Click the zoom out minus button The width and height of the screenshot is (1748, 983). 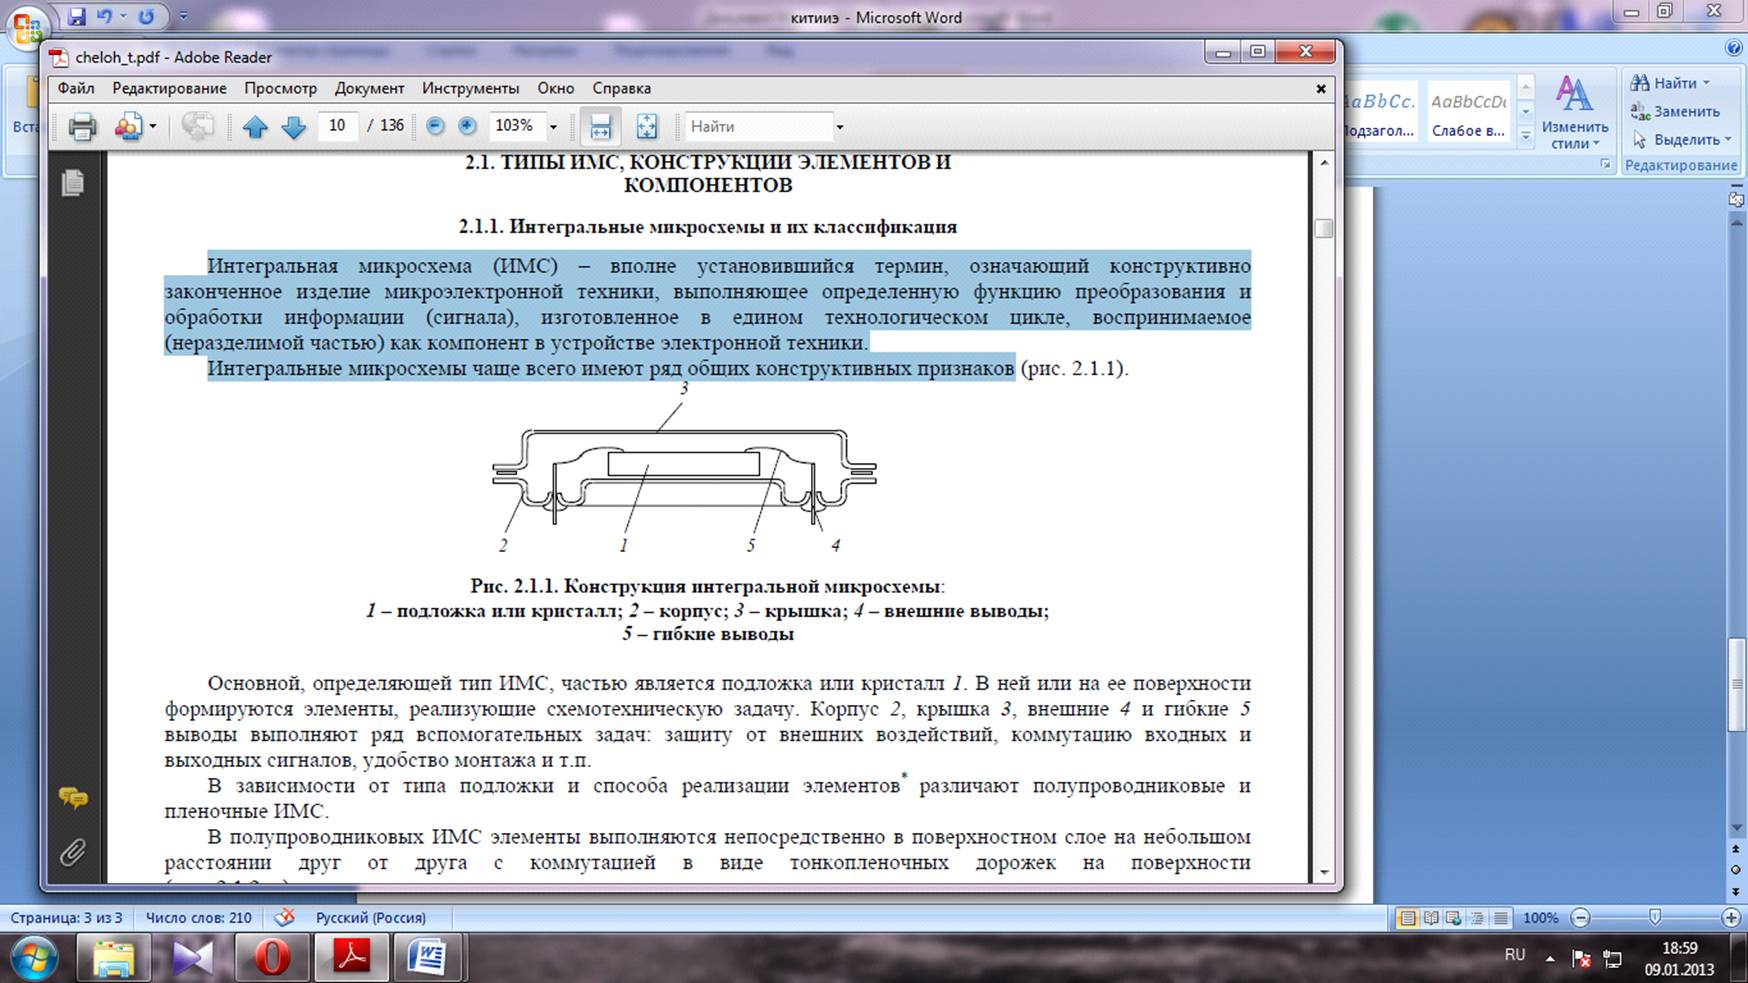[435, 126]
